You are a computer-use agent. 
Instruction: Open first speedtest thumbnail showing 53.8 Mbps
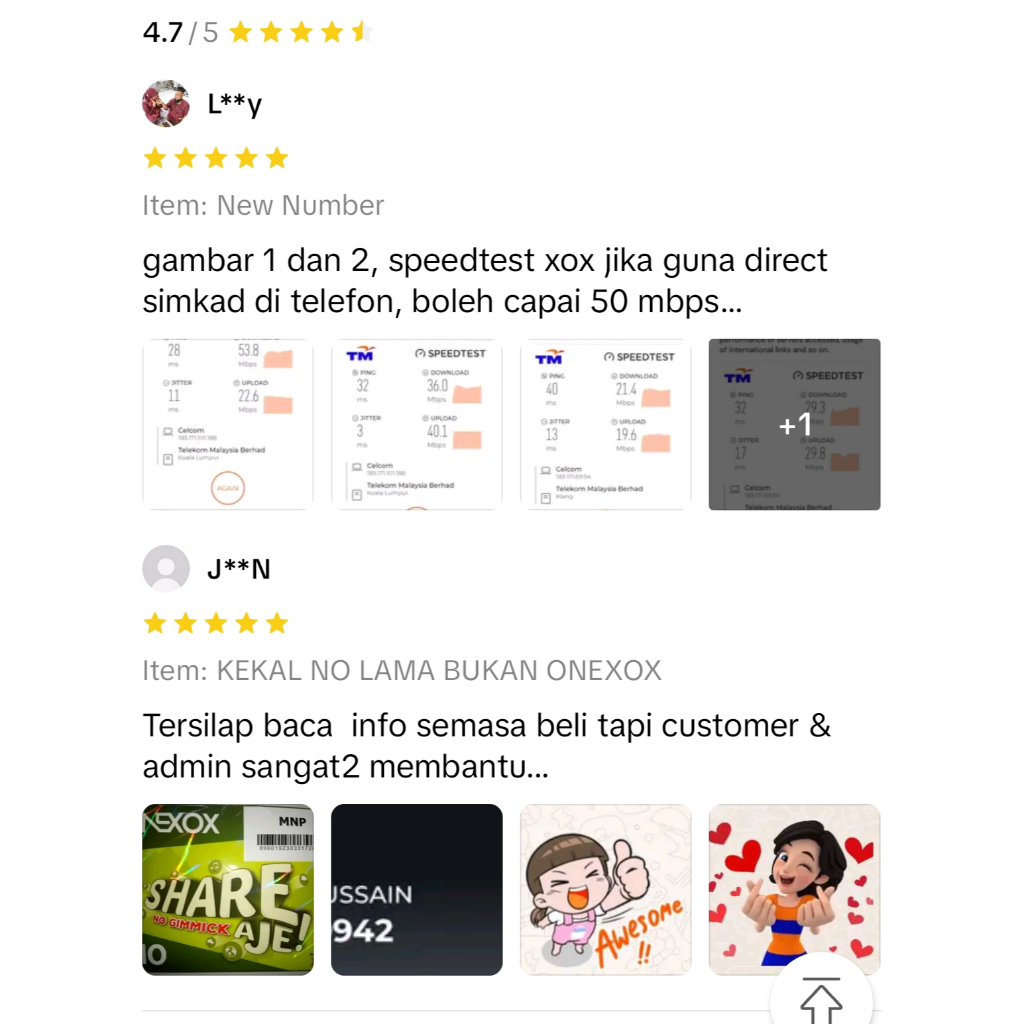(x=228, y=424)
